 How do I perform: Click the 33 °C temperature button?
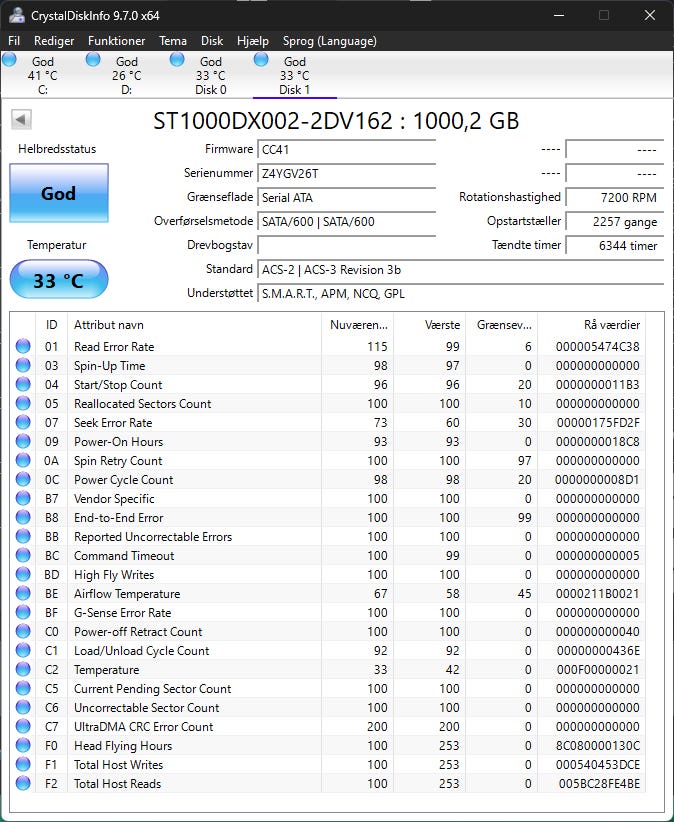[x=58, y=280]
